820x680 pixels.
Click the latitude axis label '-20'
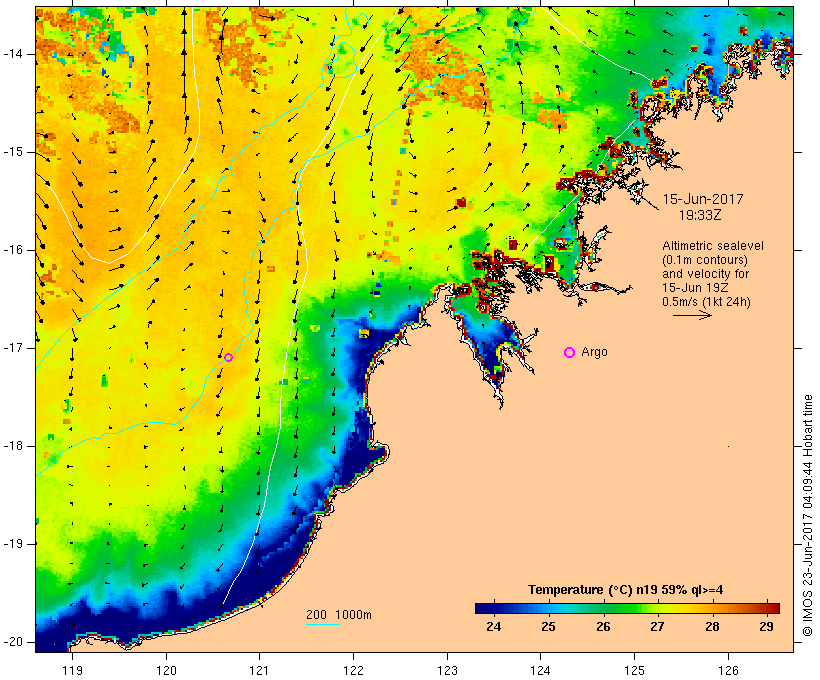click(x=13, y=642)
